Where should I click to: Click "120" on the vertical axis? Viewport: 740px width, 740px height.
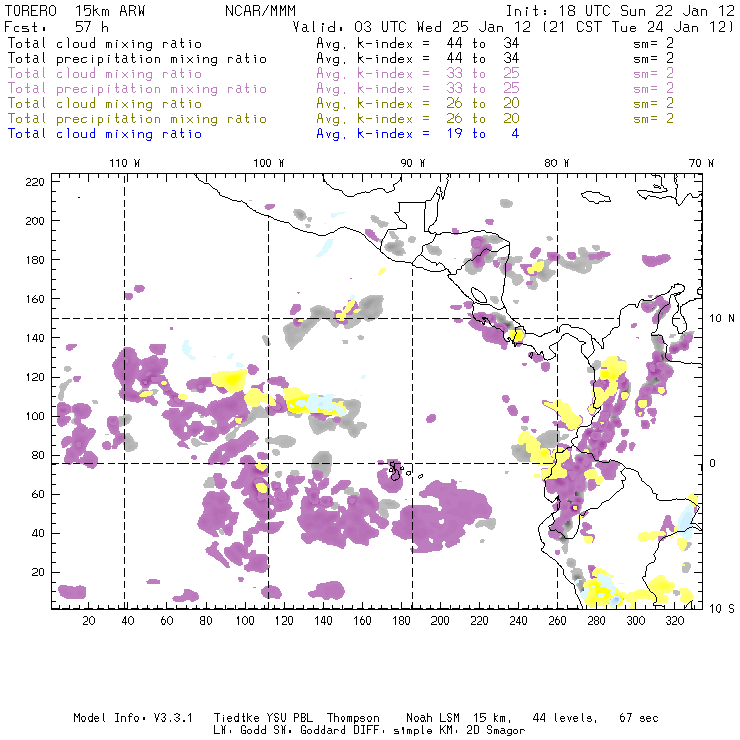[x=35, y=377]
